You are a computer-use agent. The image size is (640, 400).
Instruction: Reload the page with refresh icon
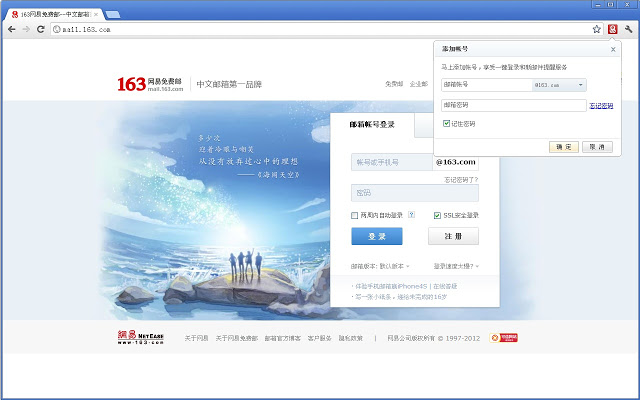coord(40,29)
